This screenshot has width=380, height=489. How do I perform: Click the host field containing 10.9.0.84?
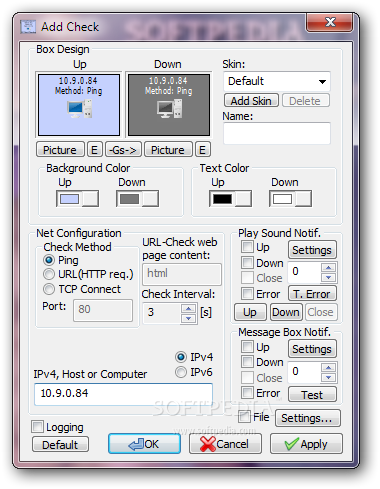coord(123,394)
